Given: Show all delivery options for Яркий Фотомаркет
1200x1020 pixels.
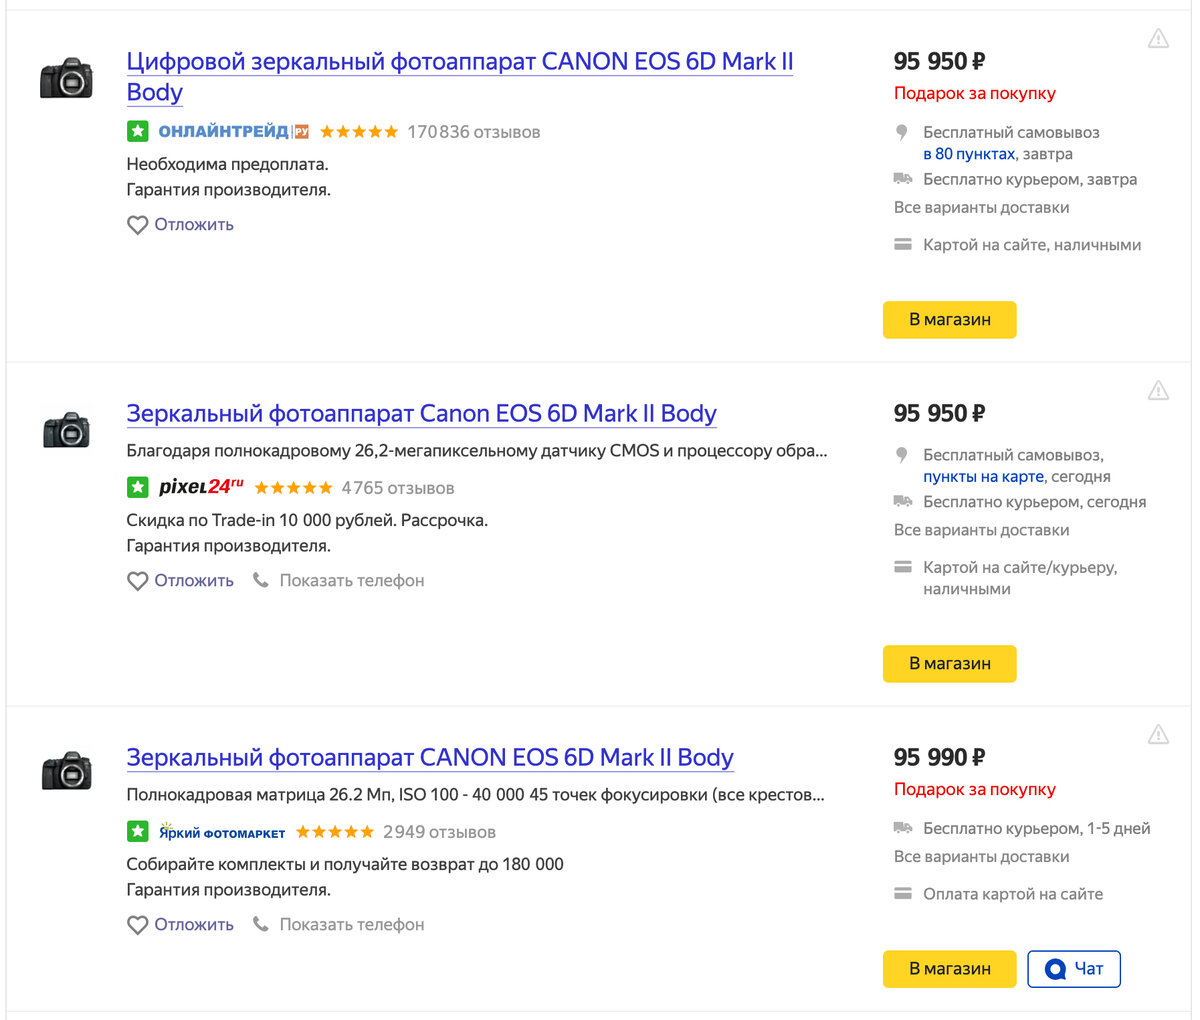Looking at the screenshot, I should pos(981,857).
